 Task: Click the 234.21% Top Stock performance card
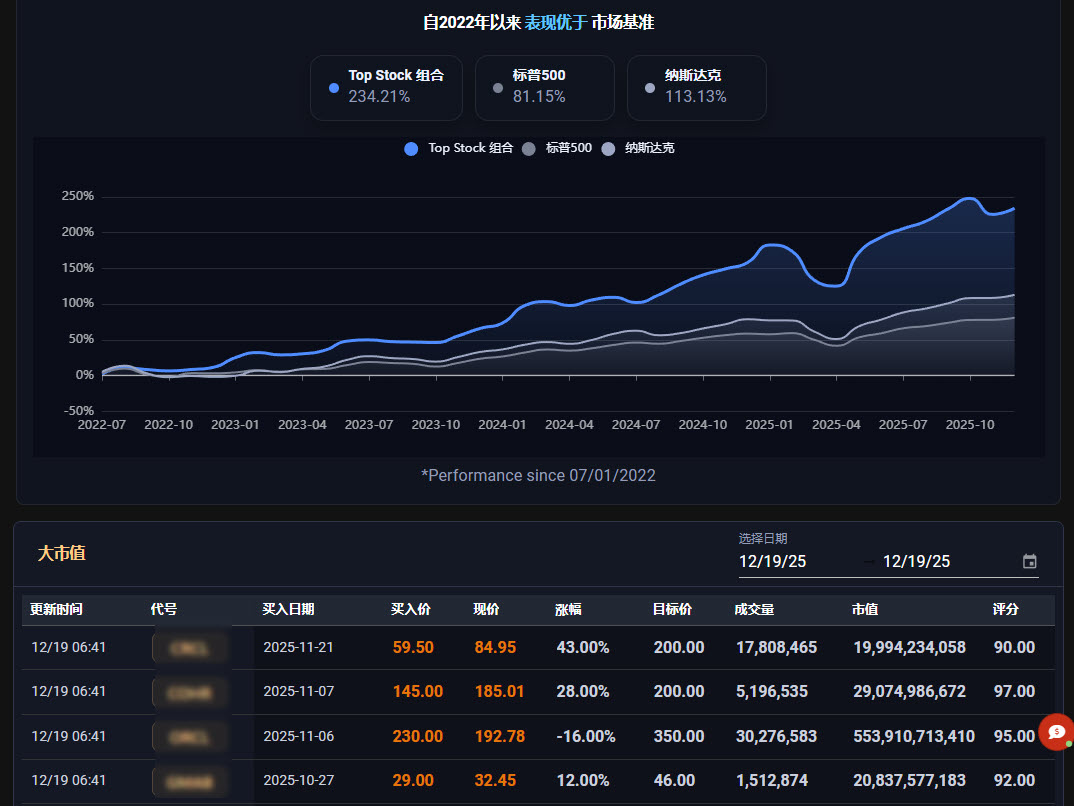coord(385,88)
